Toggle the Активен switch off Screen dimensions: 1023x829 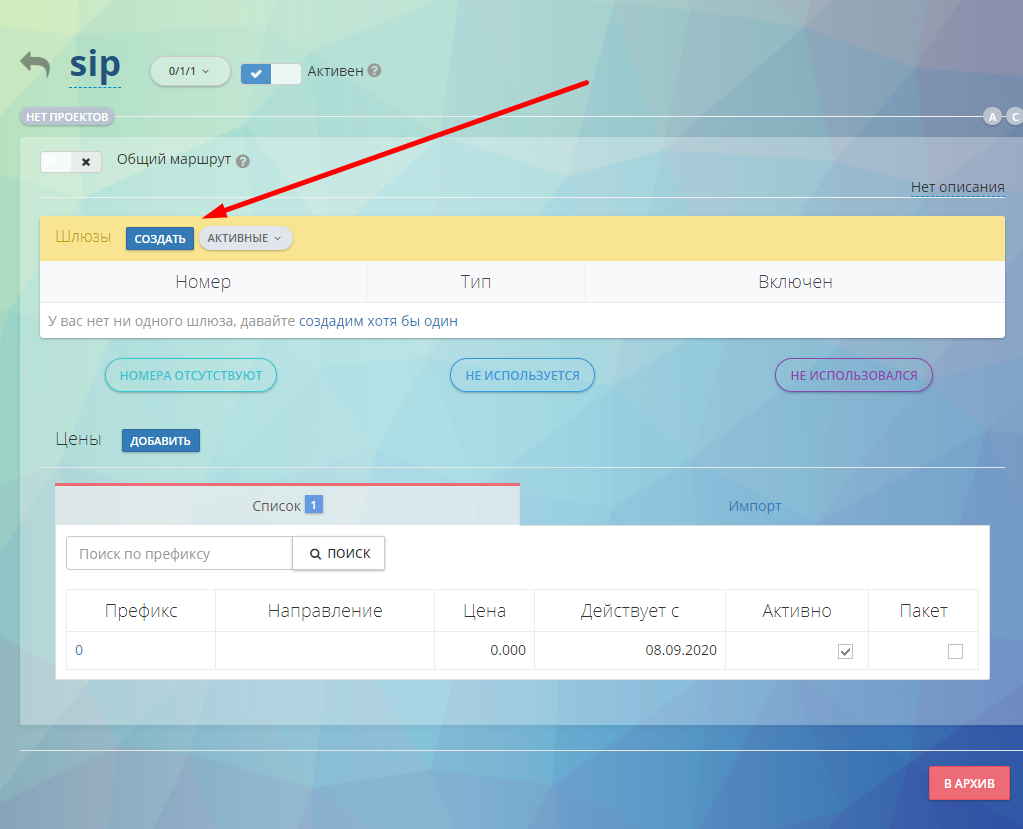coord(270,73)
